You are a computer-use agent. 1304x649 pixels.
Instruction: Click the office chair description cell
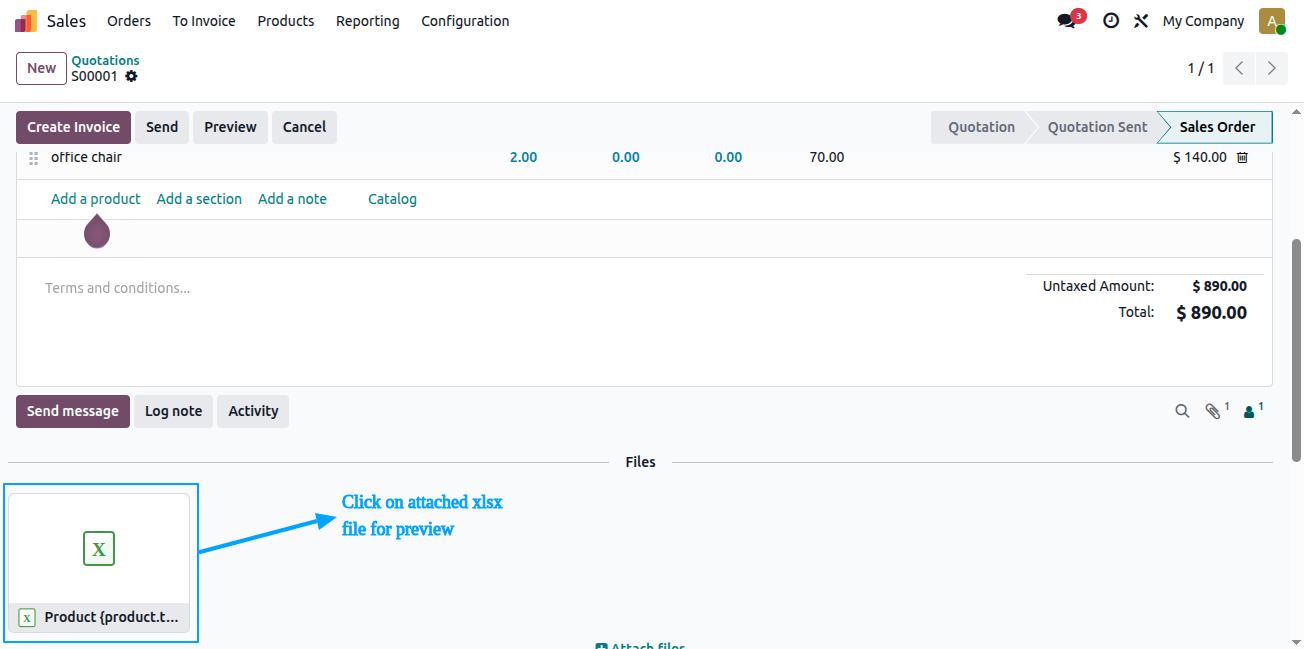(x=86, y=157)
